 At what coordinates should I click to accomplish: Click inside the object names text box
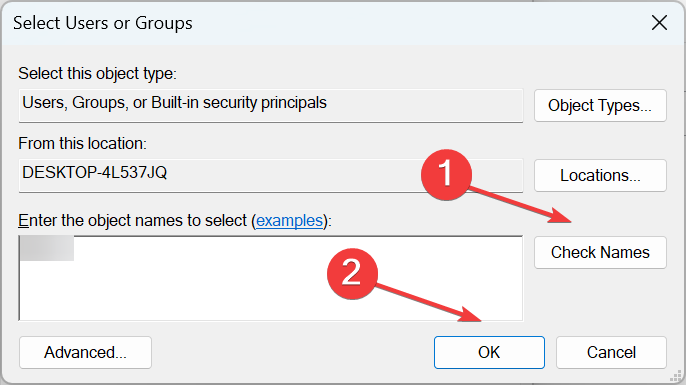271,278
